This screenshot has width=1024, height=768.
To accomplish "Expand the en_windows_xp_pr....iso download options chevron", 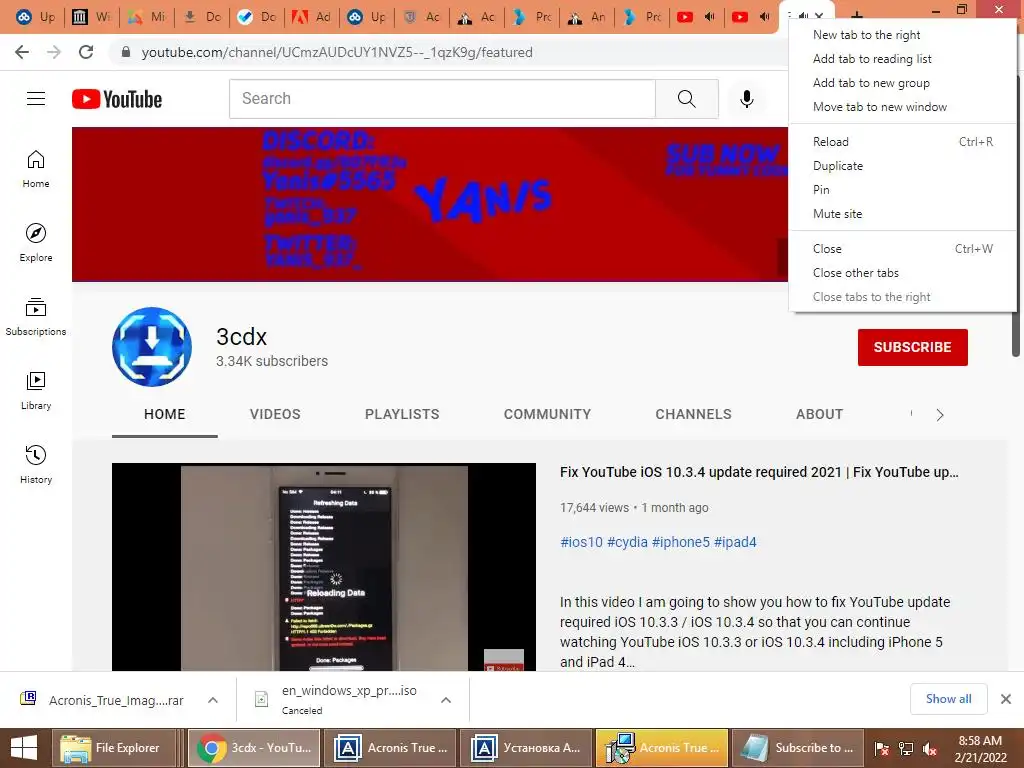I will point(446,700).
